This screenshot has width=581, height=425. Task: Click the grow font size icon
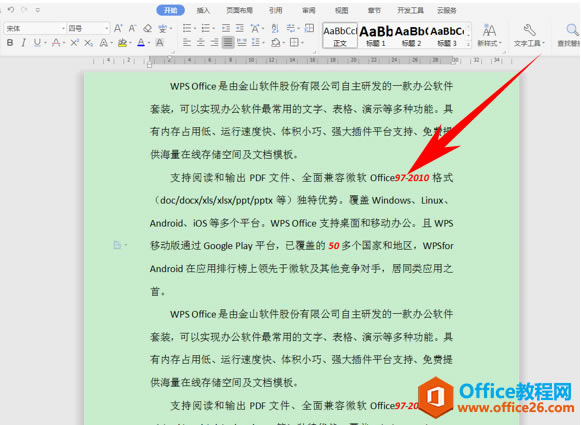[x=118, y=28]
